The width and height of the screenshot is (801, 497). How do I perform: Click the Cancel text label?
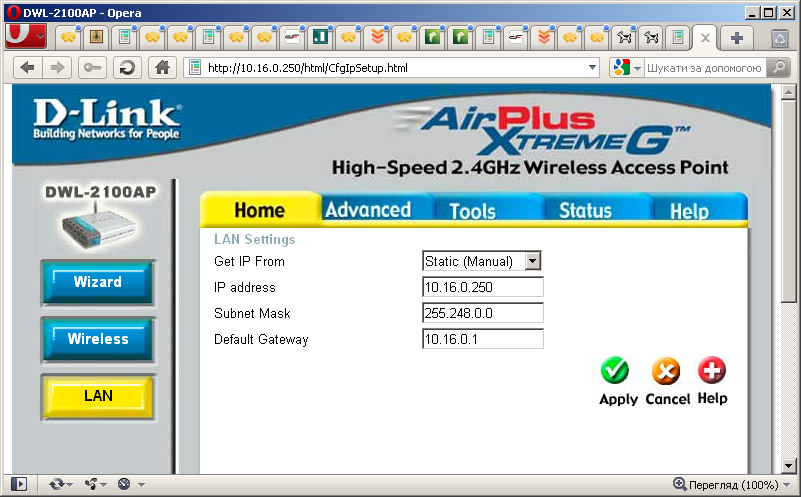pos(668,398)
